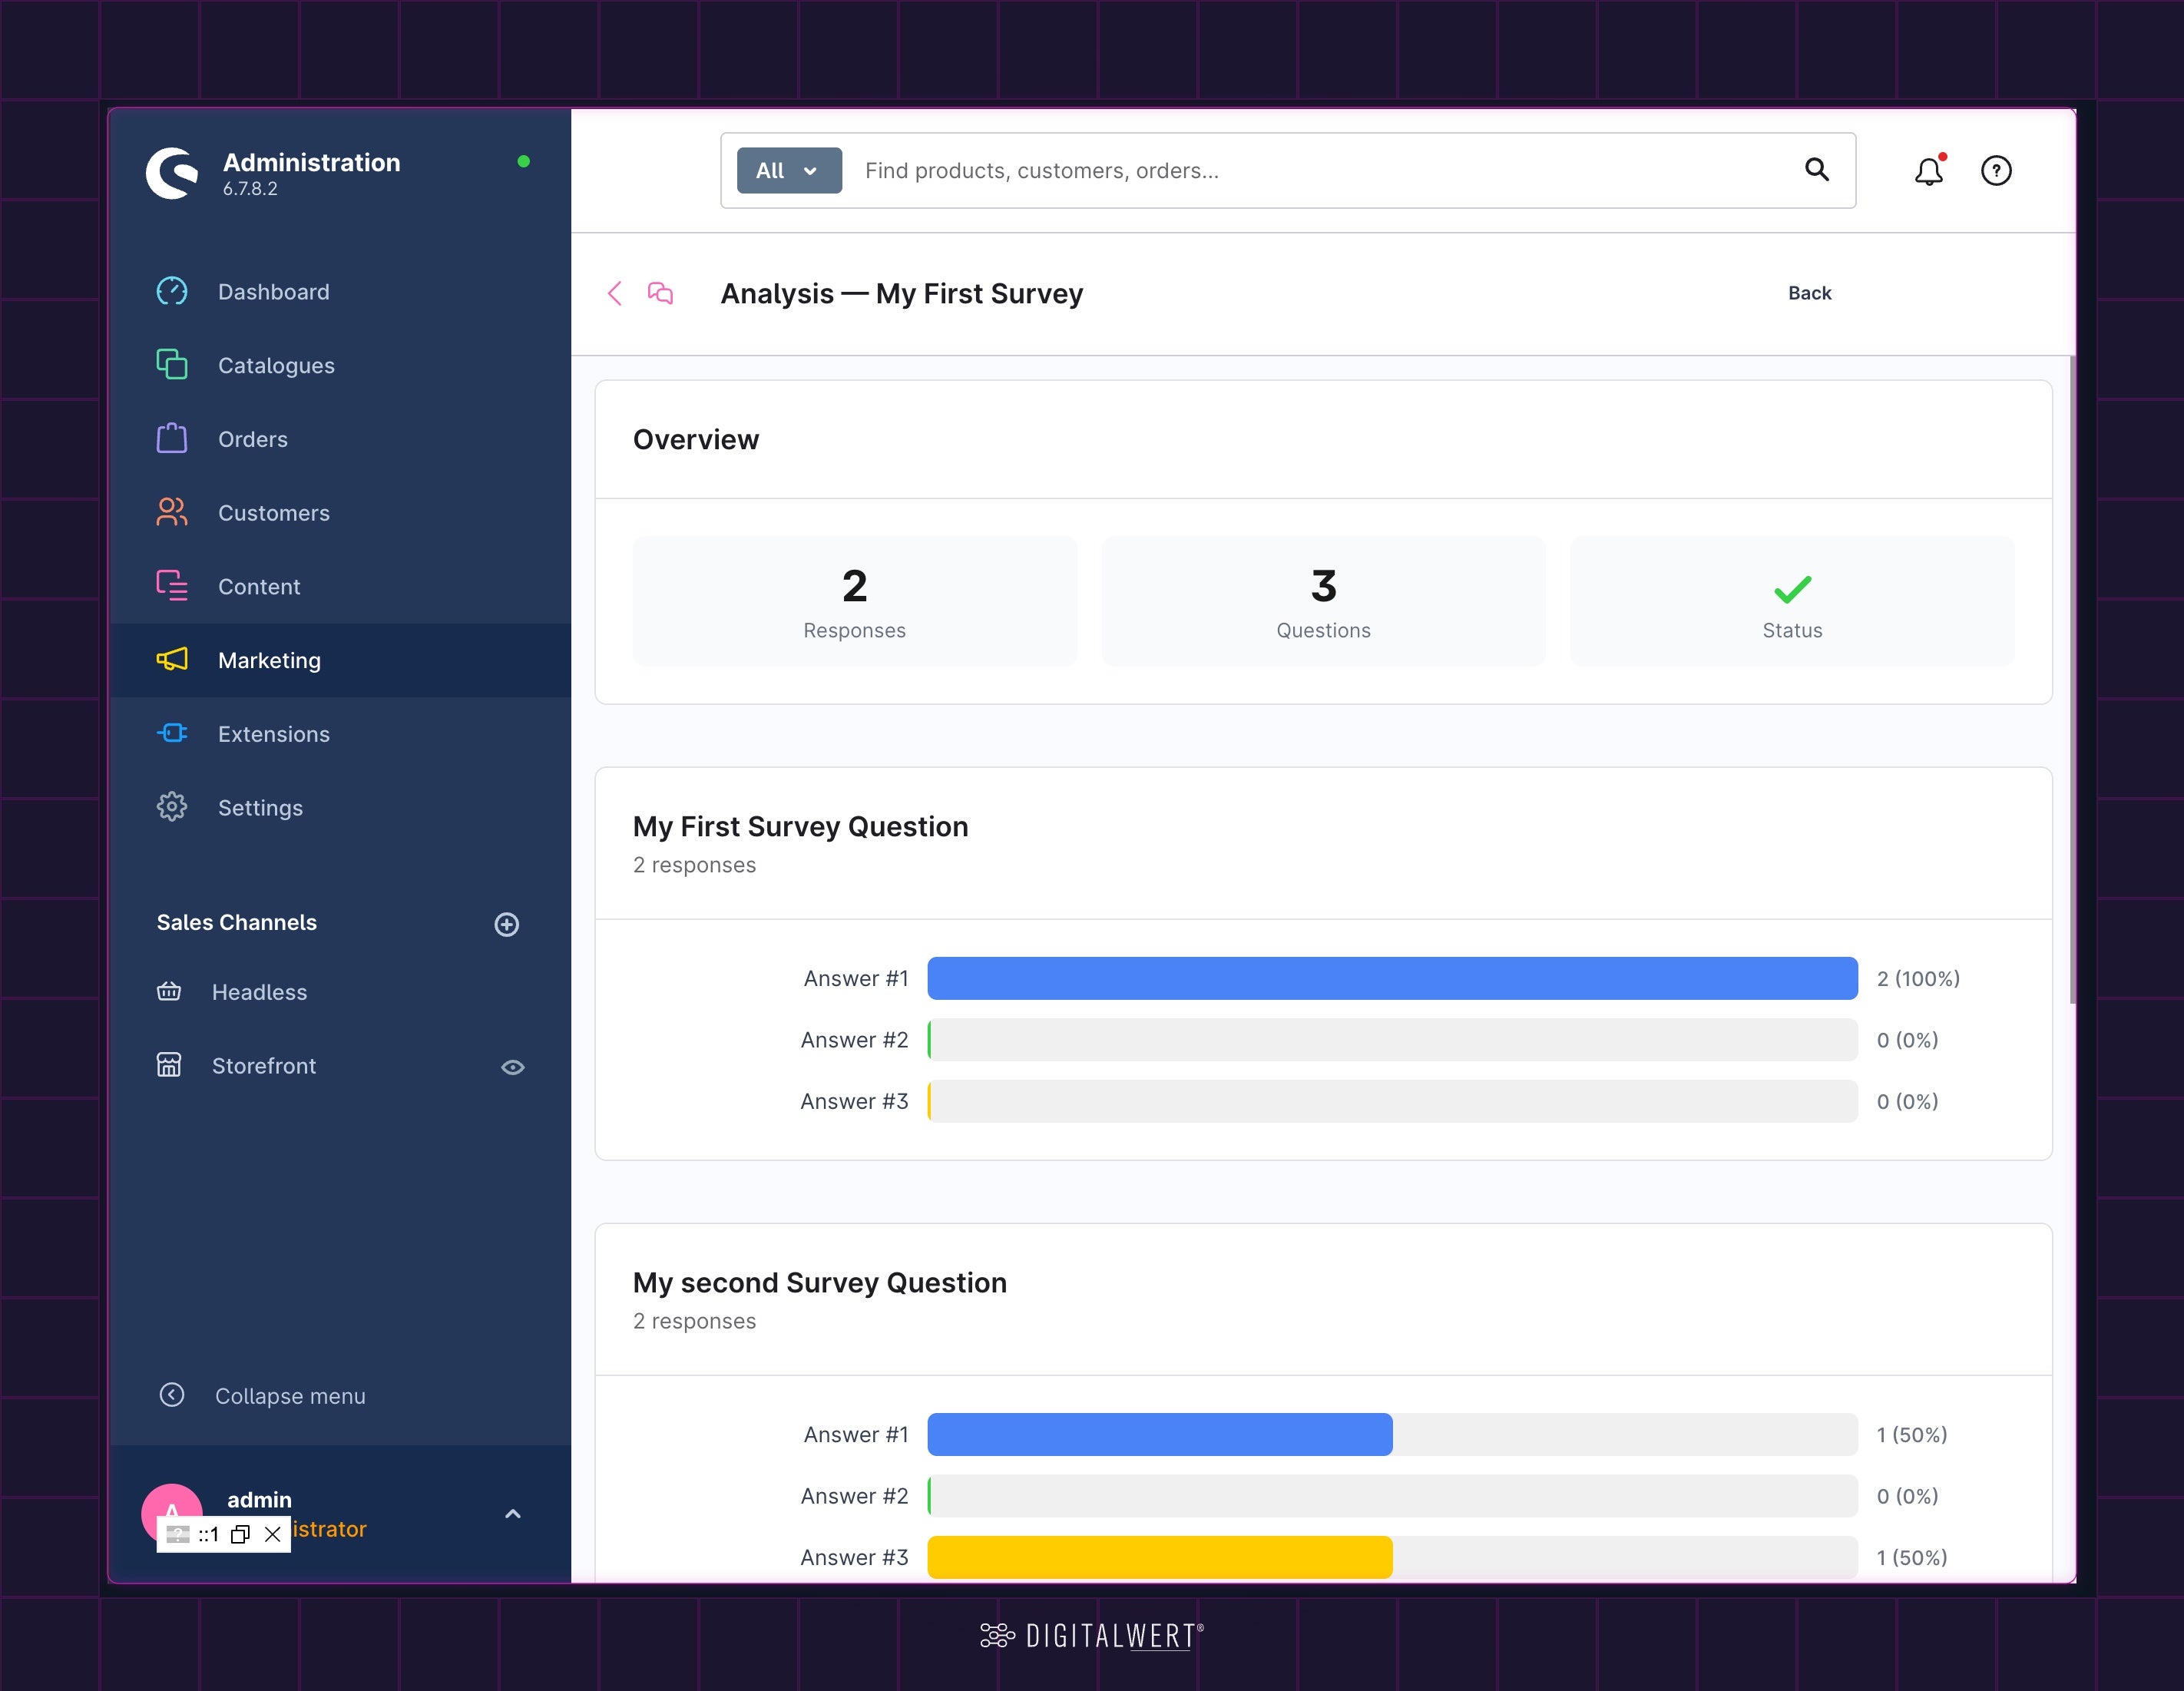This screenshot has height=1691, width=2184.
Task: Click the Settings gear icon
Action: pos(172,807)
